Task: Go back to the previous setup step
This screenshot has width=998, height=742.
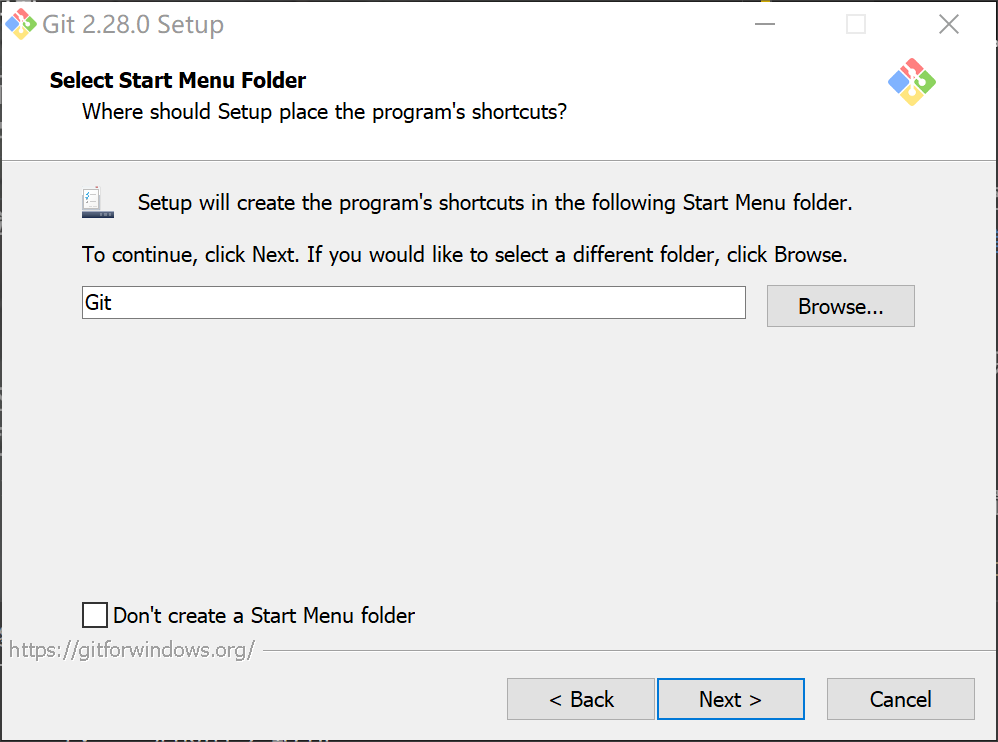Action: pyautogui.click(x=581, y=699)
